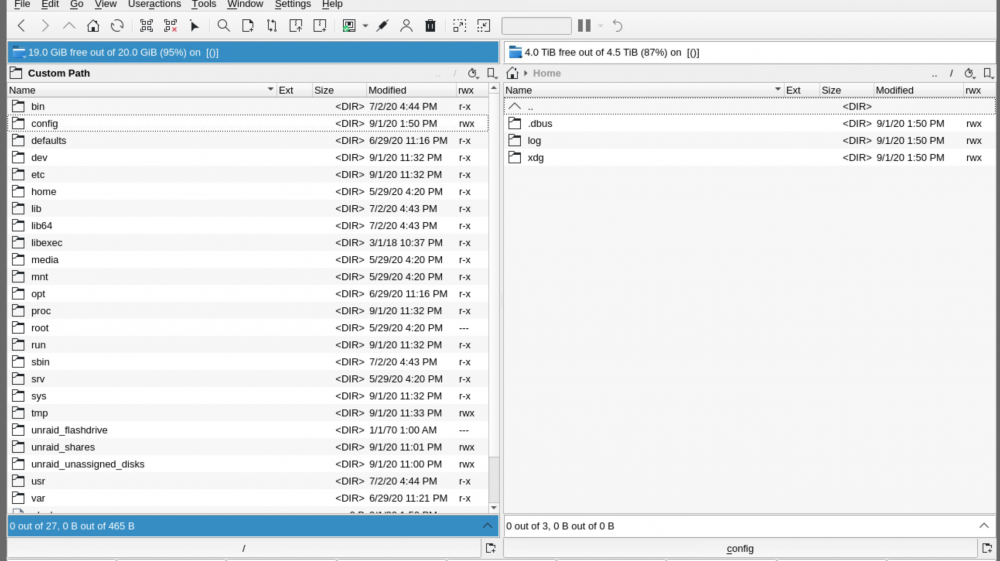The height and width of the screenshot is (561, 1000).
Task: Click right panel parent '..' button
Action: [934, 73]
